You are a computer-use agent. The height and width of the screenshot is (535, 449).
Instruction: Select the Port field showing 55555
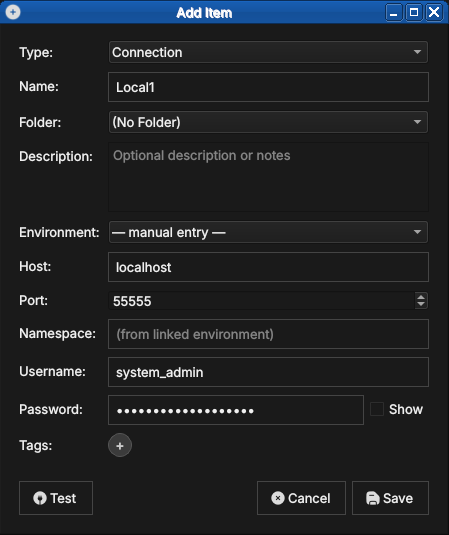pyautogui.click(x=261, y=301)
